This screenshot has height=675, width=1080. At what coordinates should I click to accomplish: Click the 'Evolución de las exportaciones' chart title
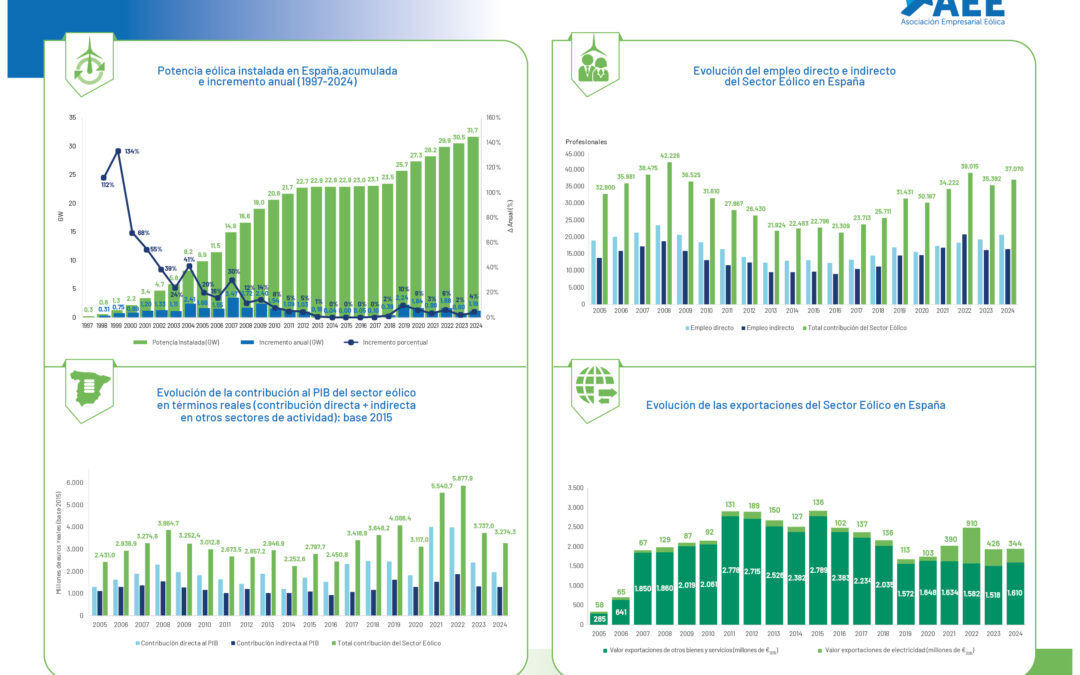pos(795,405)
